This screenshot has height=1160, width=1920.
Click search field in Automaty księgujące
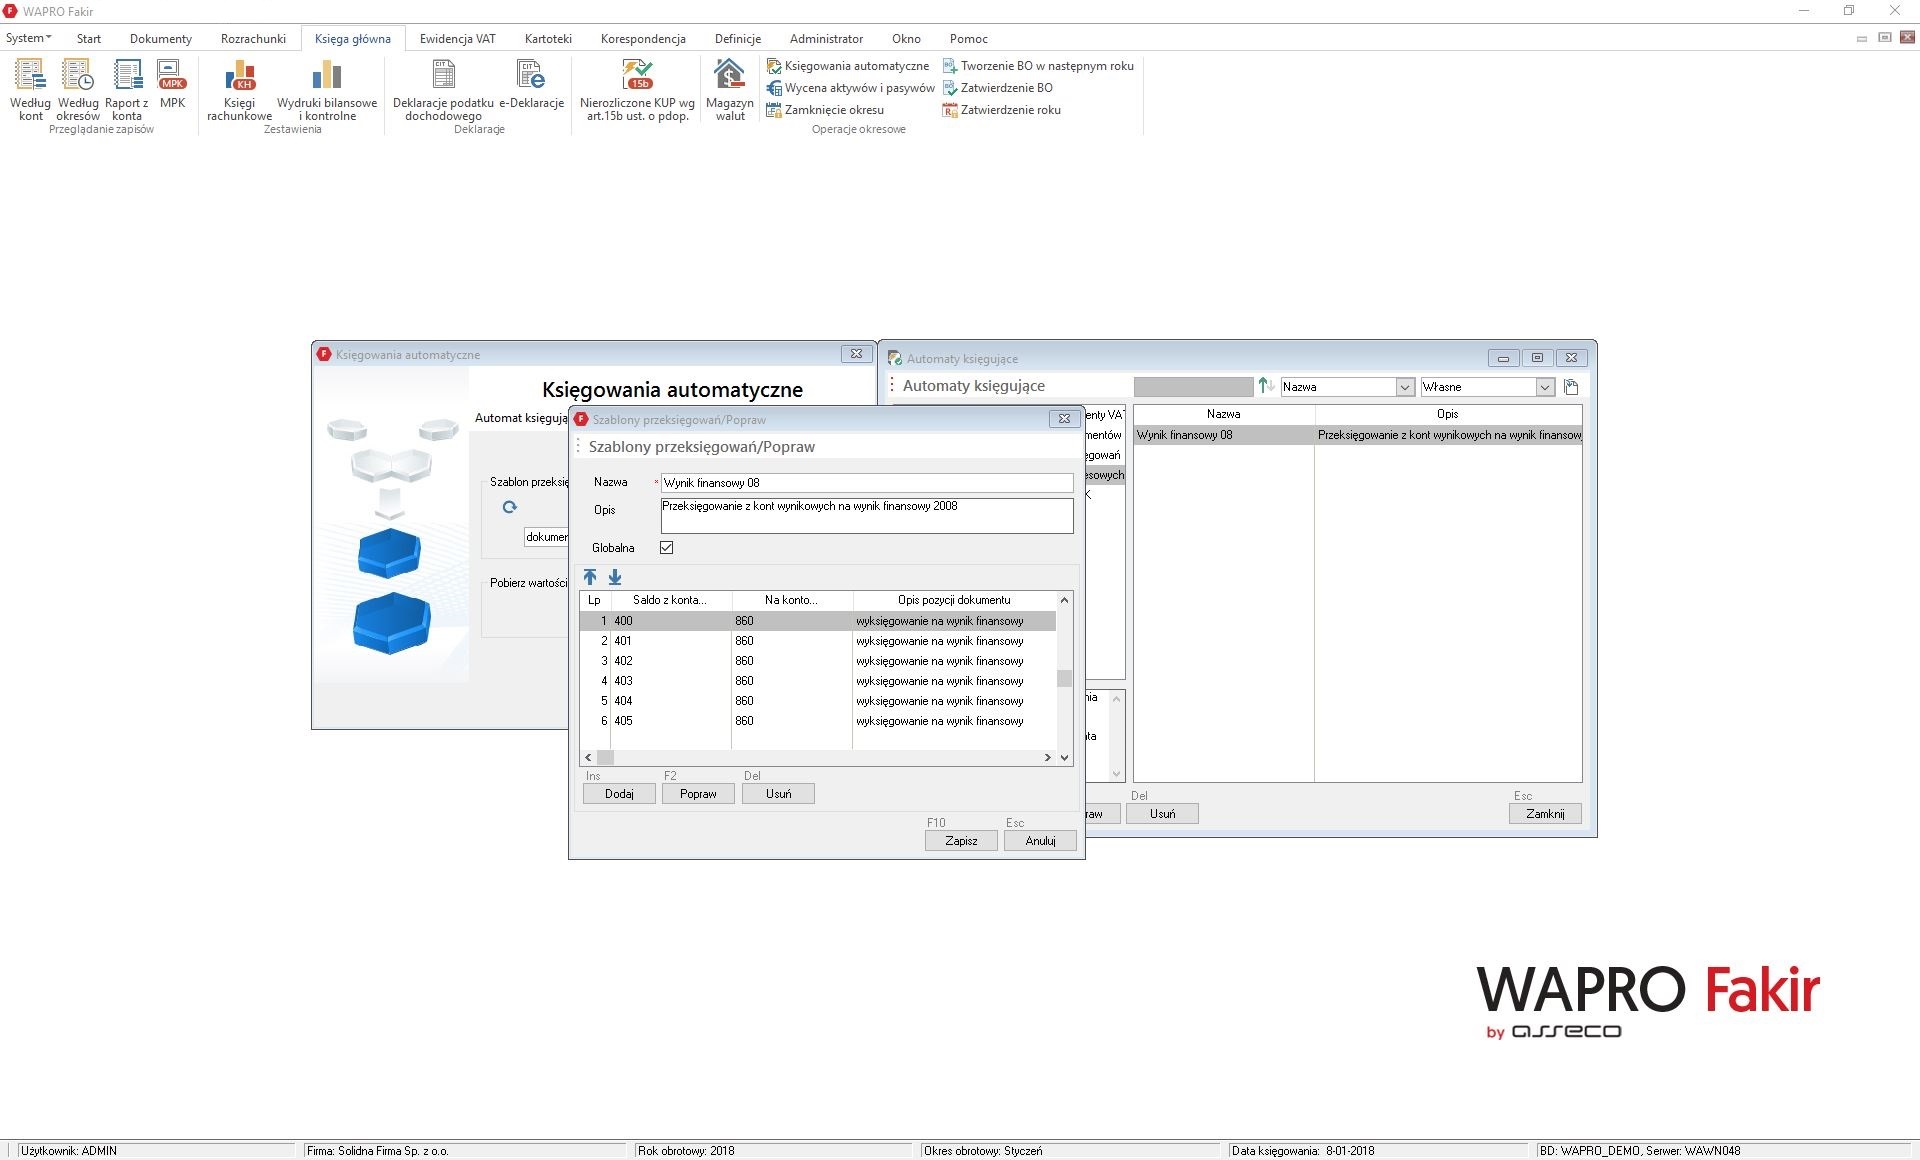(1193, 387)
